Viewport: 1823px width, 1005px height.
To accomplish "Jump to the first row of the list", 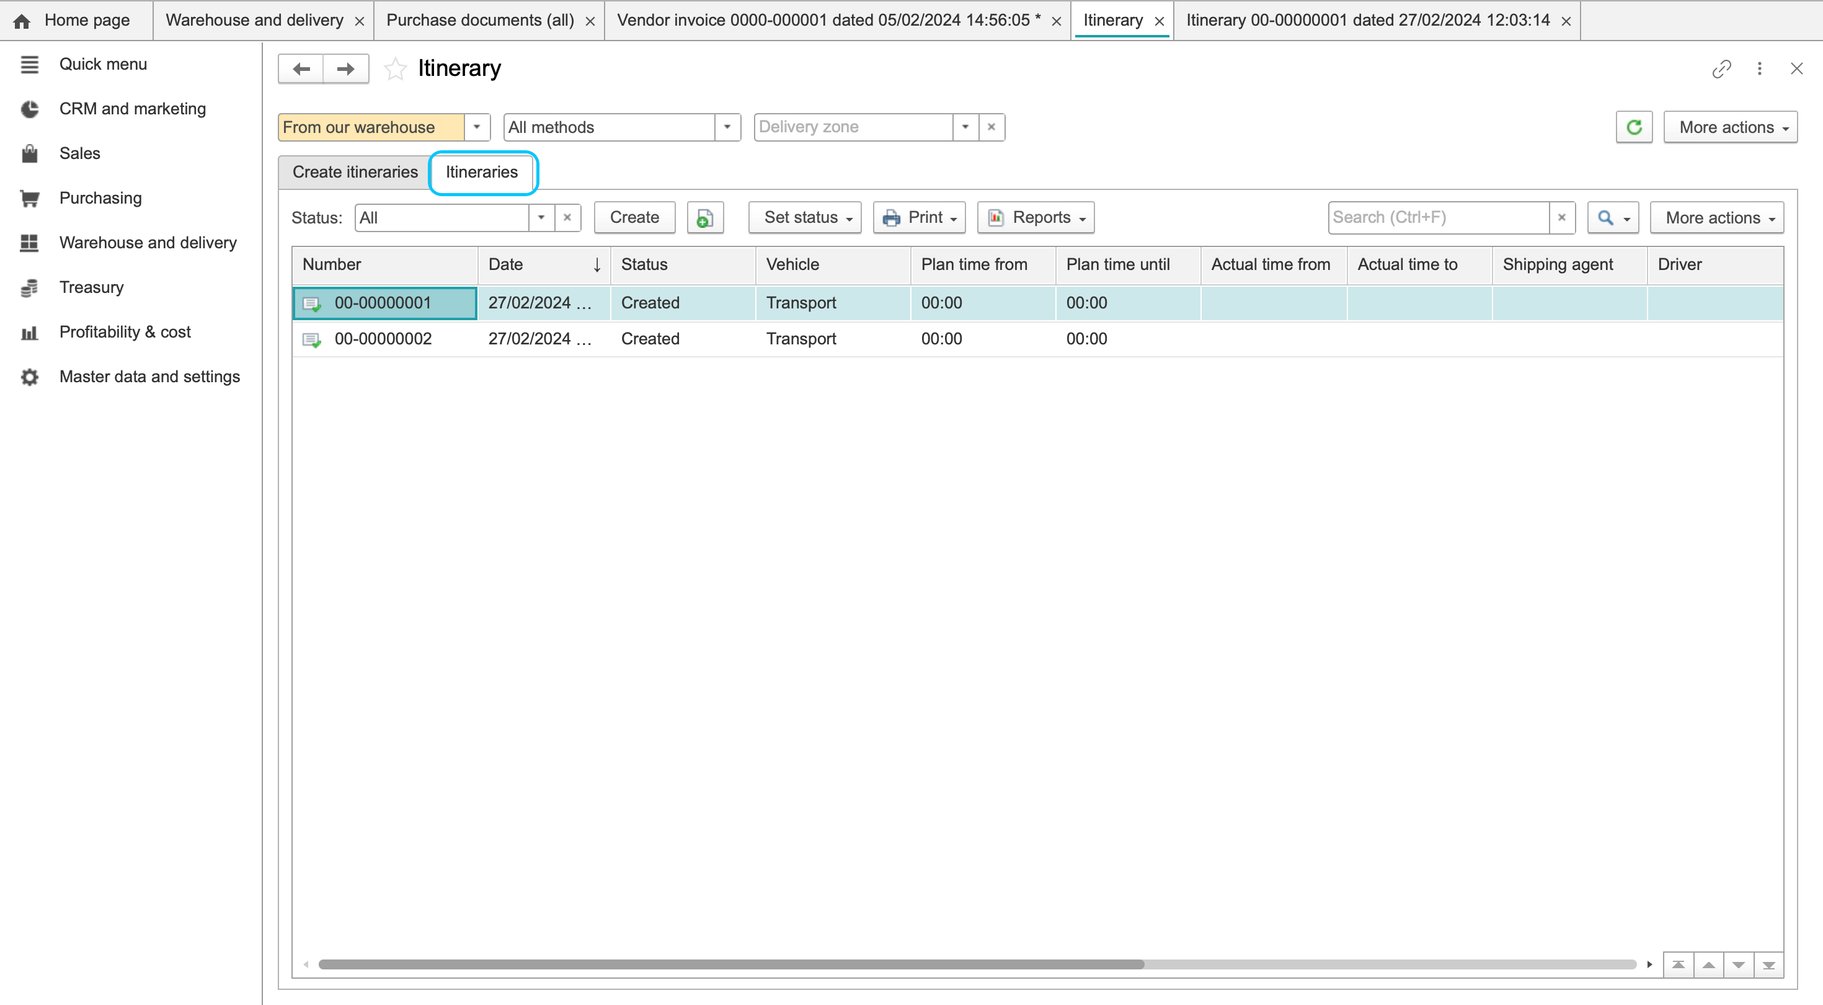I will click(1679, 965).
